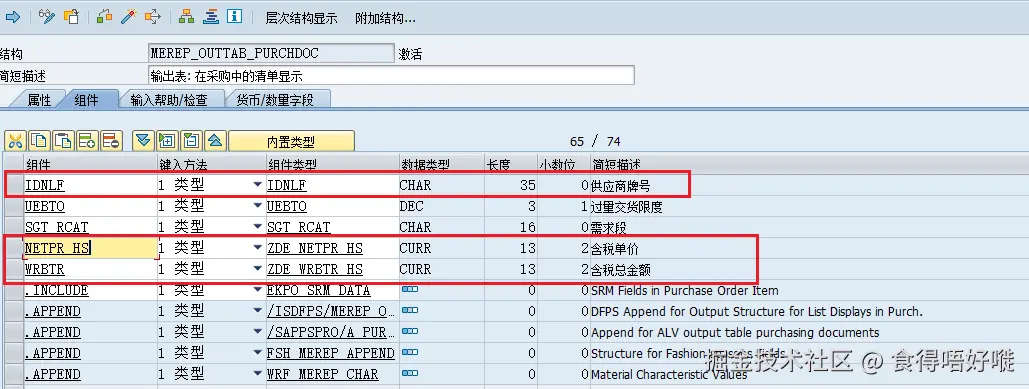
Task: Copy row using the copy icon
Action: (40, 140)
